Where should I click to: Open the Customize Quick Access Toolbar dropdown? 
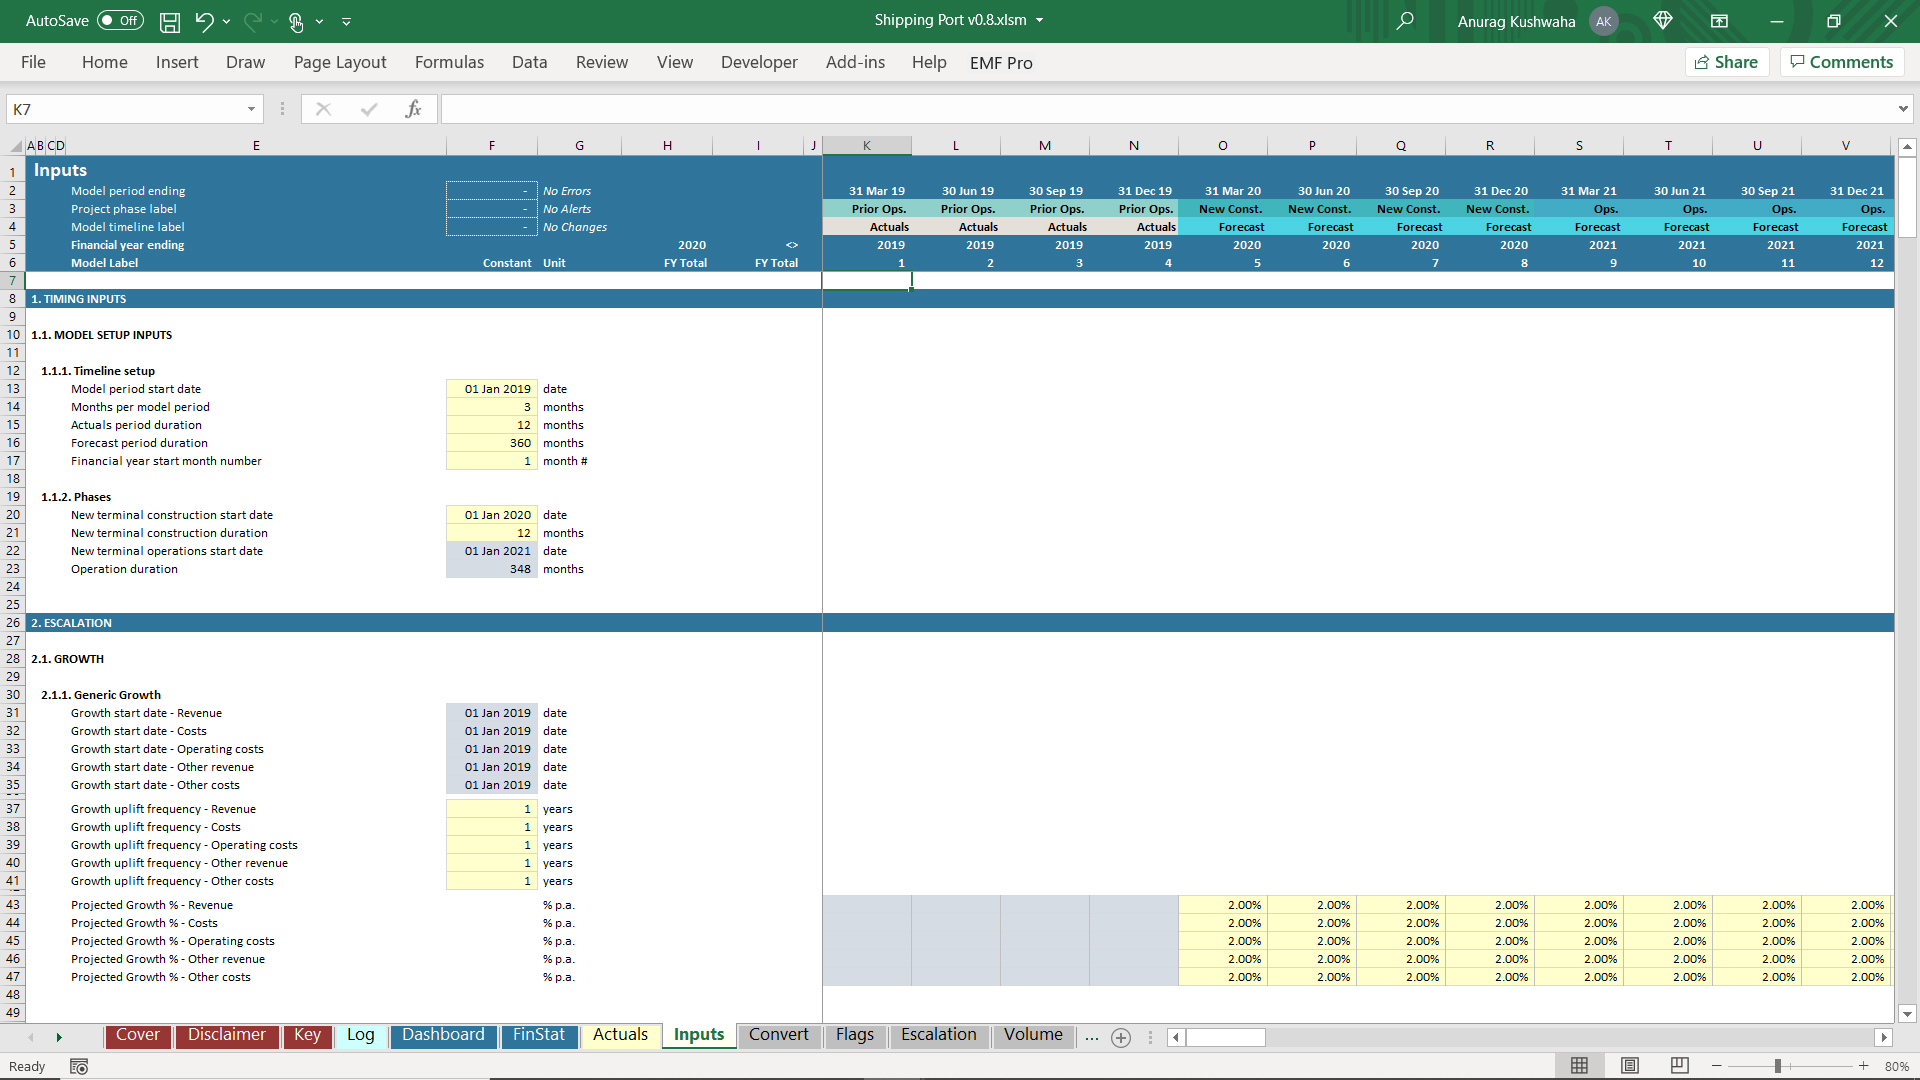pos(346,21)
